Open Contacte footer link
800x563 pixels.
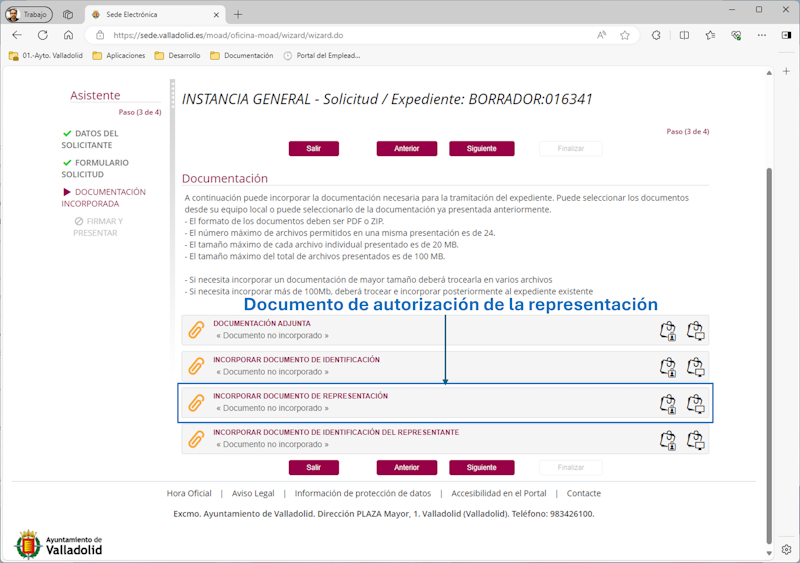click(x=584, y=494)
